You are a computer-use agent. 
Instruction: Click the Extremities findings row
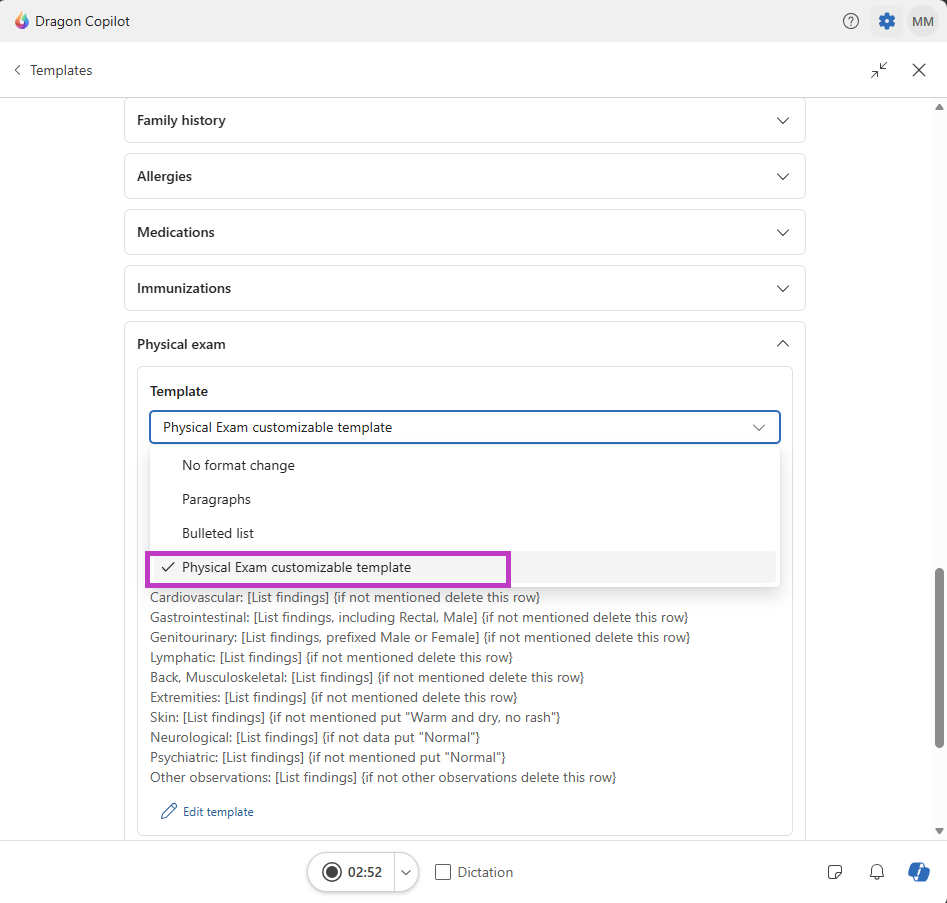pos(333,697)
